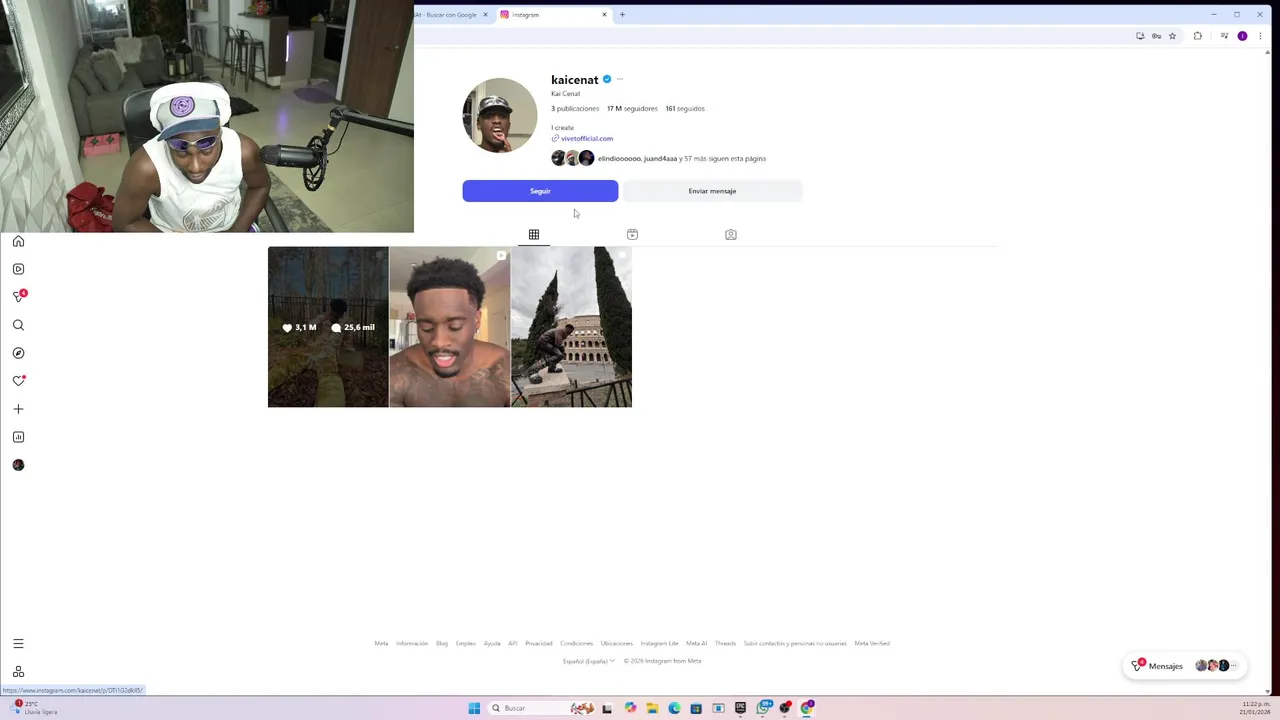Screen dimensions: 1280x720
Task: Open the More hamburger menu in sidebar
Action: click(18, 644)
